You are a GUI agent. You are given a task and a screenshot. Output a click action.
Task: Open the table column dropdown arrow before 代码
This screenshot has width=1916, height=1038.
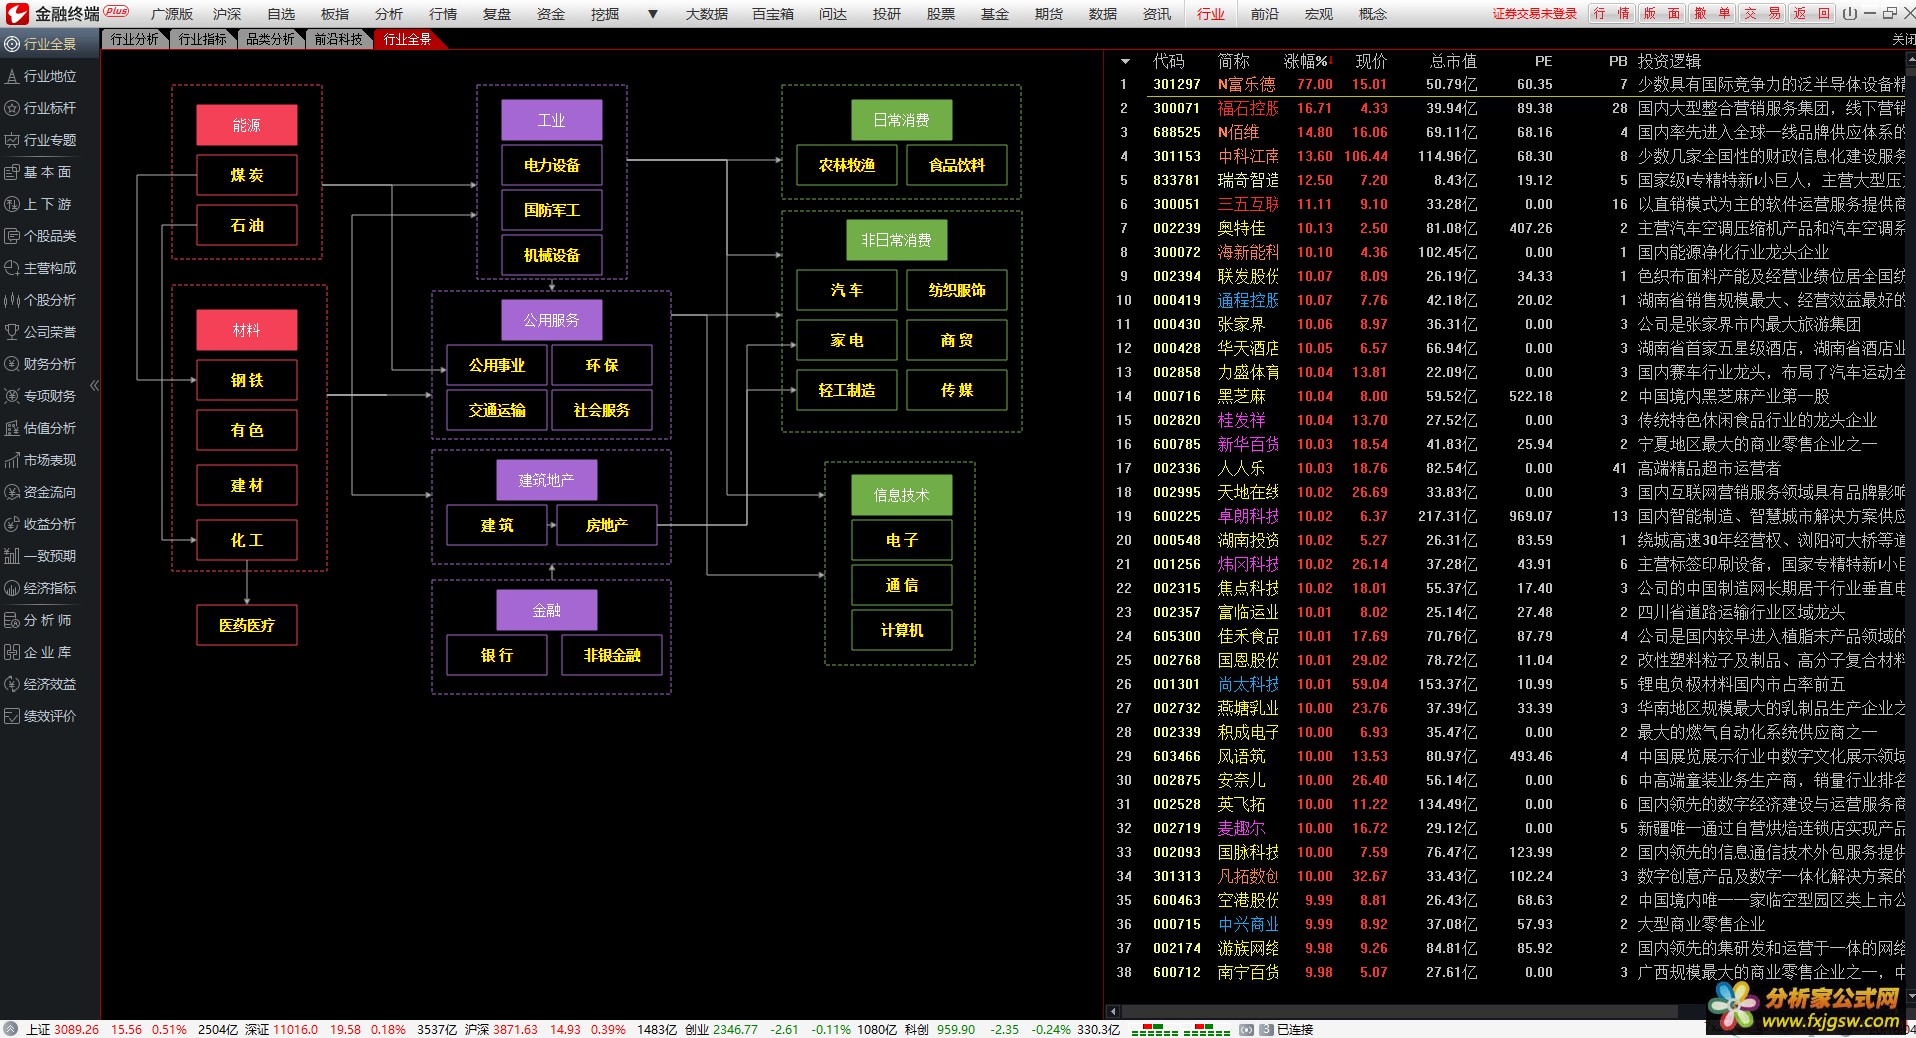coord(1125,61)
